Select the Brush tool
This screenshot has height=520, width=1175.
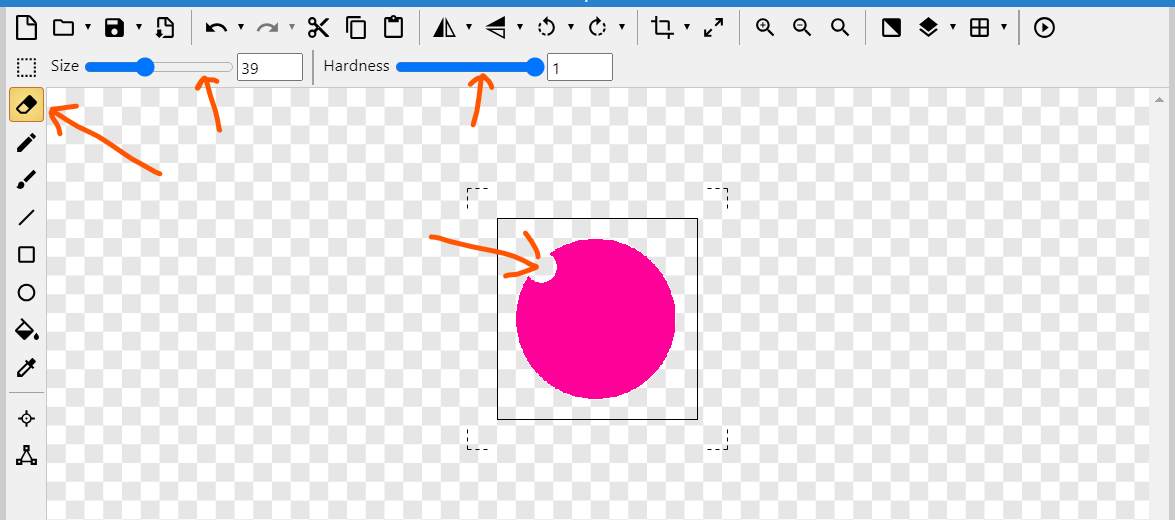point(26,180)
